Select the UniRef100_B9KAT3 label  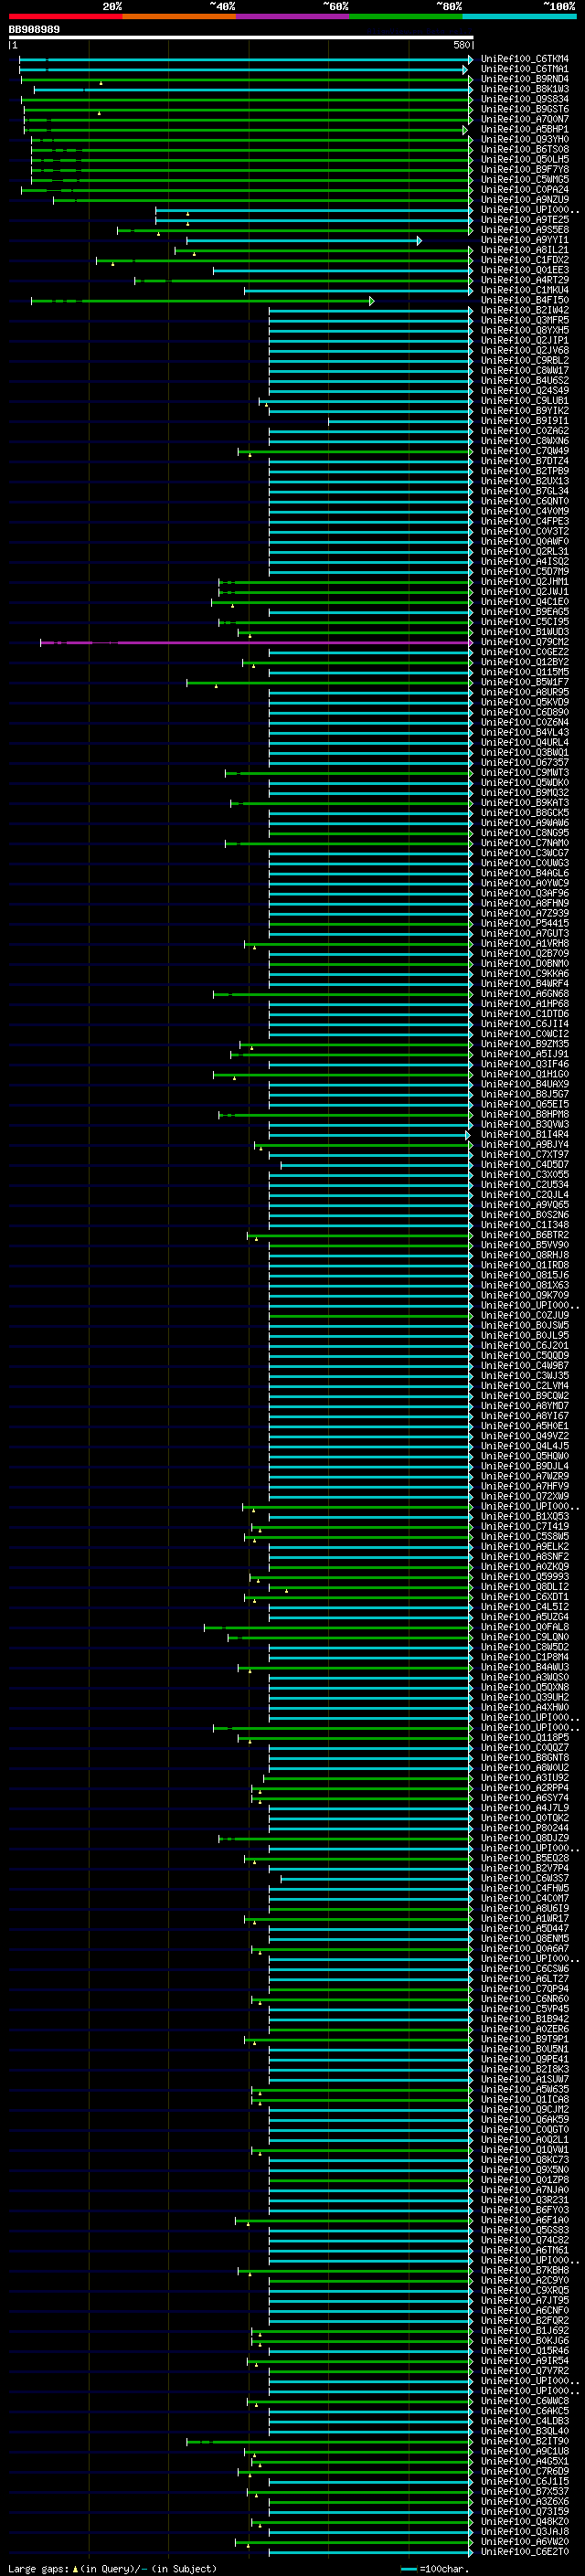(525, 803)
